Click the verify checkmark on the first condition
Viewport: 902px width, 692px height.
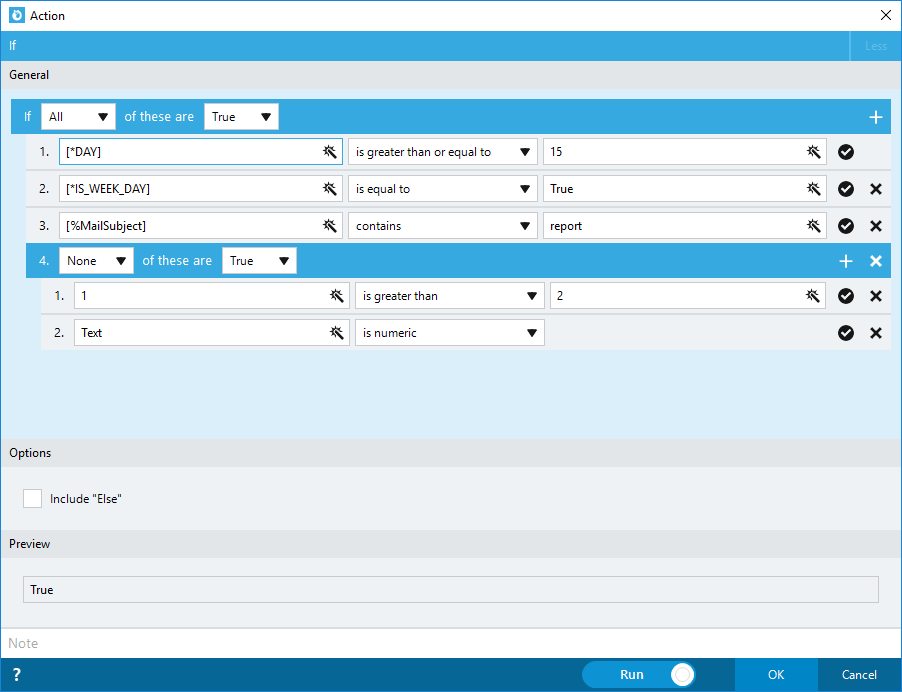846,151
